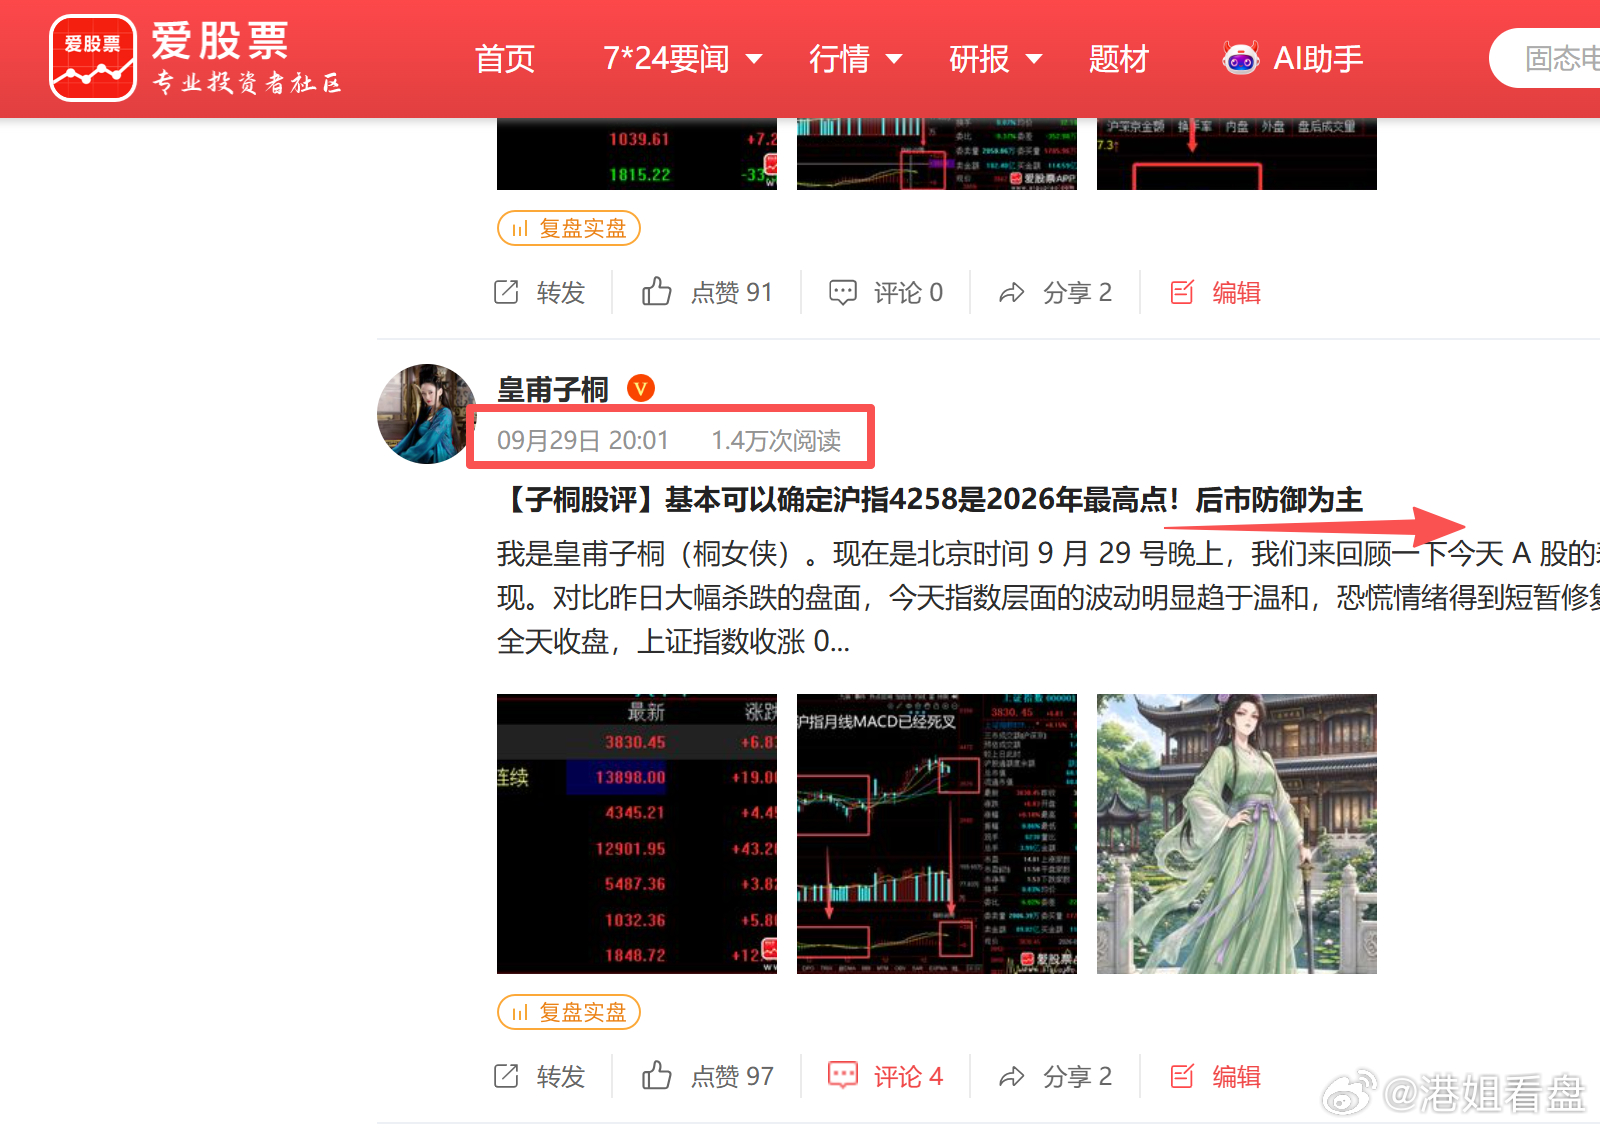Open comments icon beside 评论 0
Image resolution: width=1600 pixels, height=1132 pixels.
(x=843, y=292)
